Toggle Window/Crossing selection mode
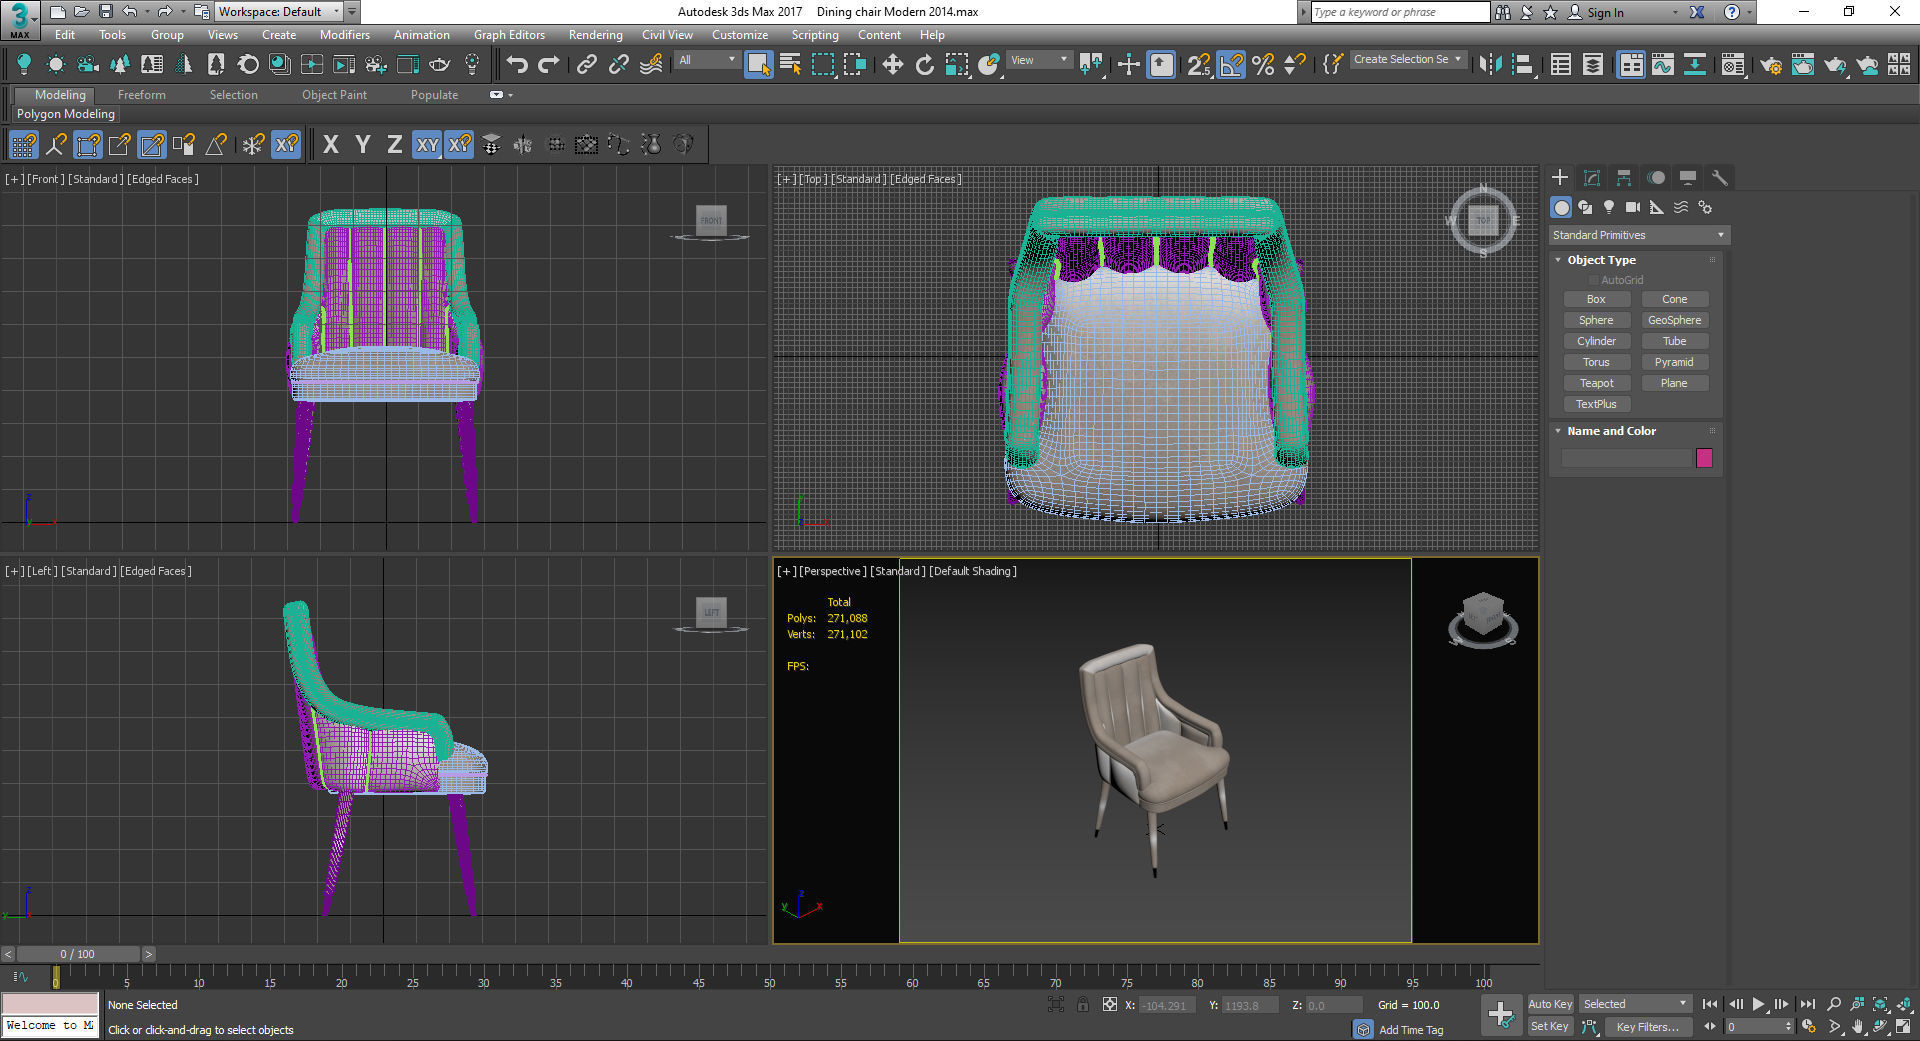 [855, 65]
